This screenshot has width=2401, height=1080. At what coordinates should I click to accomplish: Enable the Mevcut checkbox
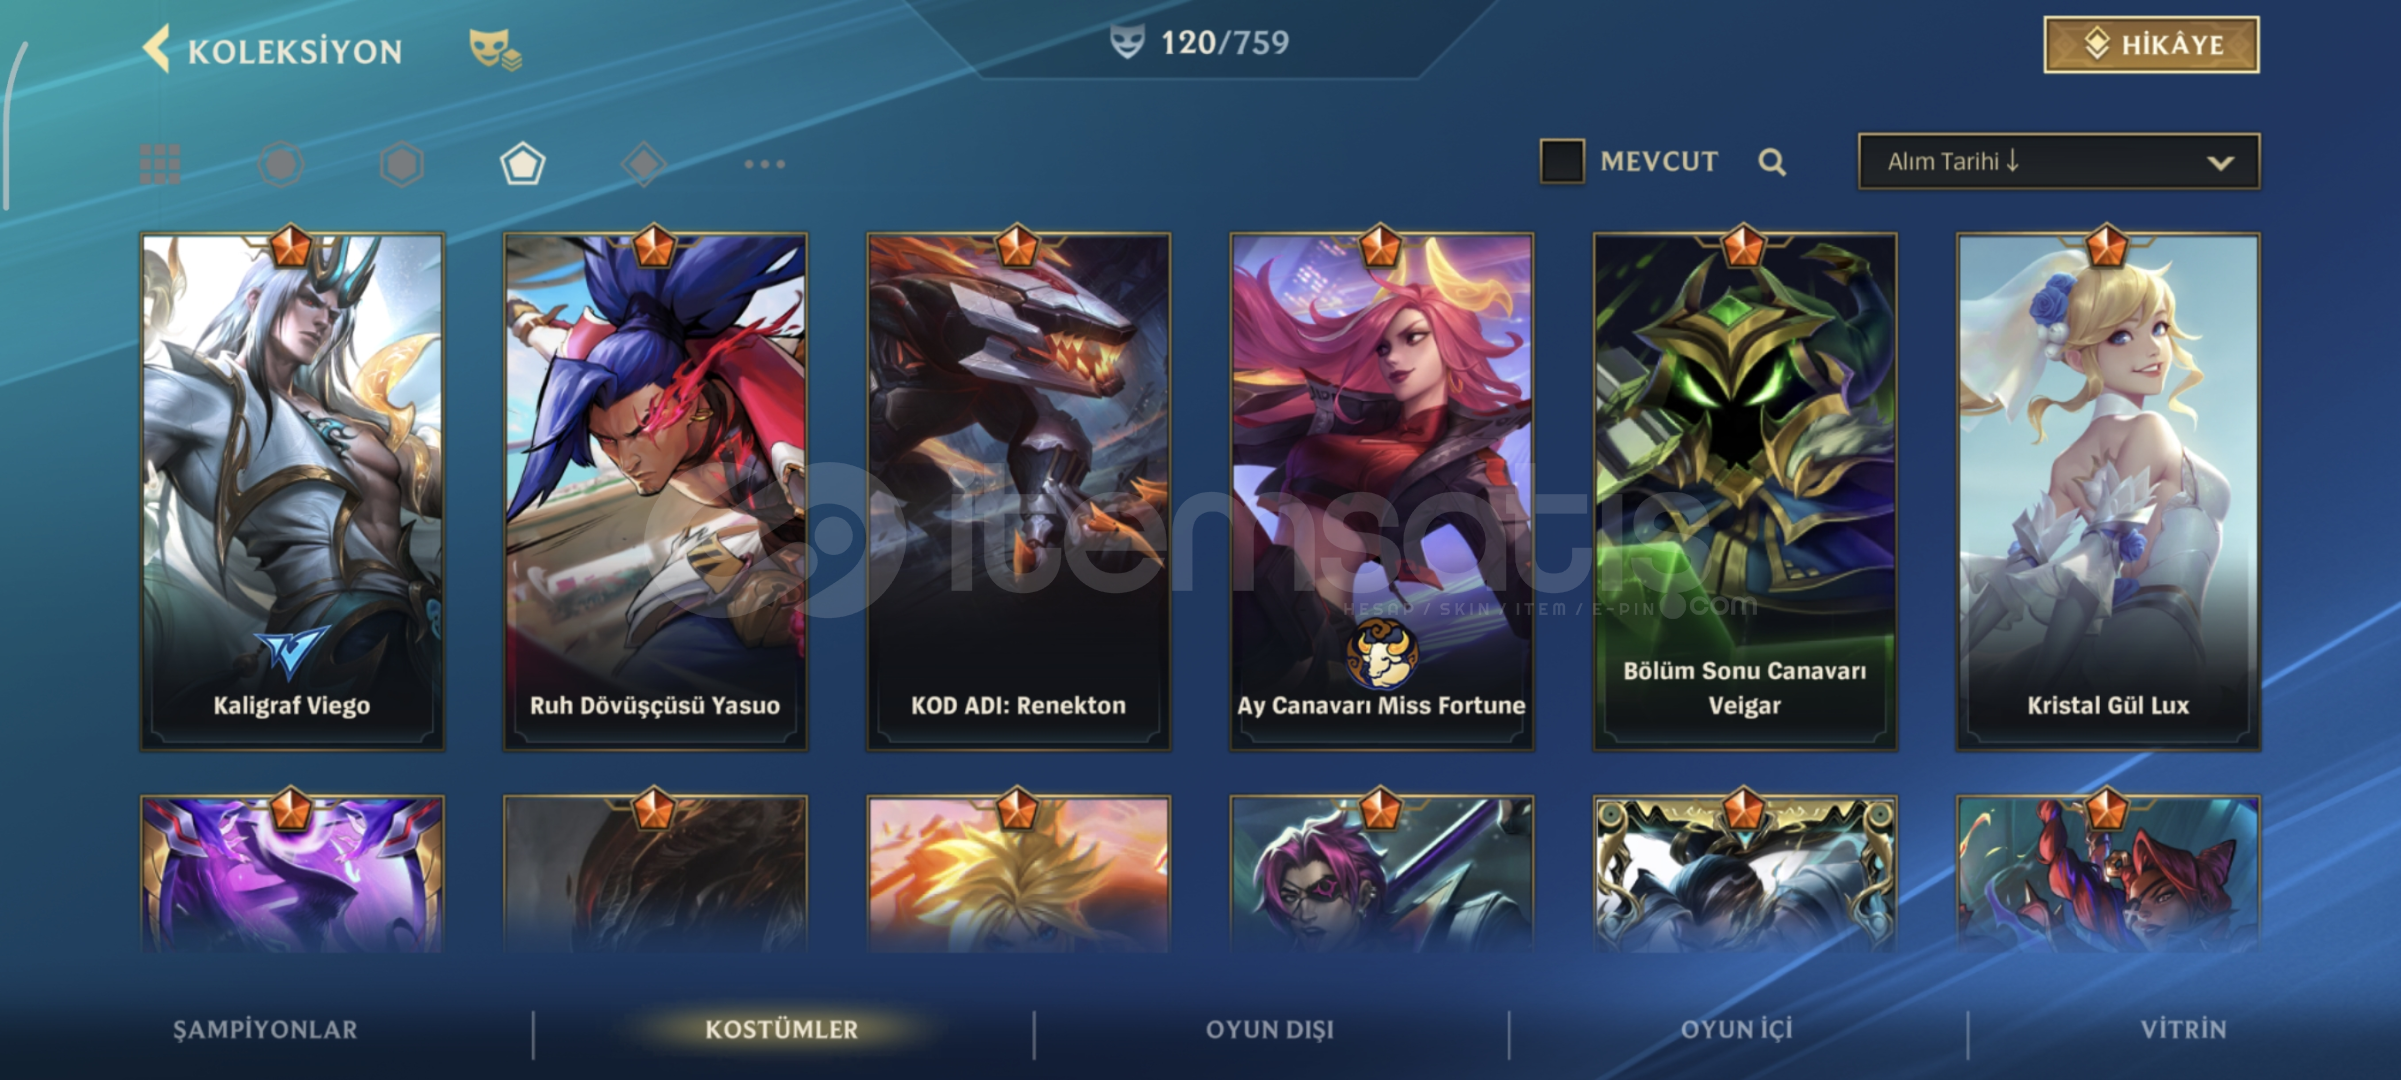pos(1562,161)
